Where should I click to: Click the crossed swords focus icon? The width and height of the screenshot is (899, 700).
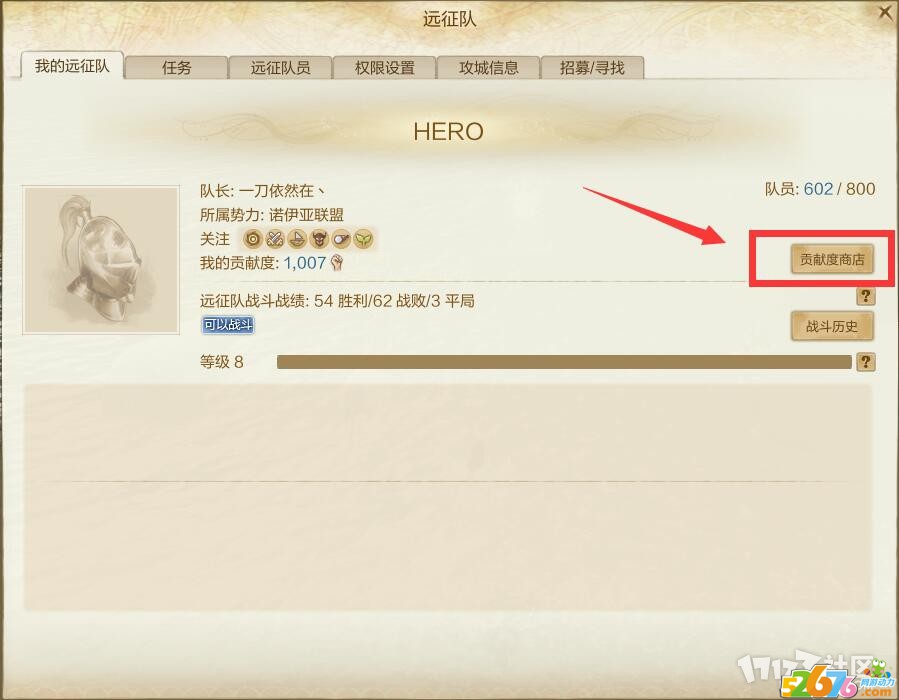click(275, 238)
